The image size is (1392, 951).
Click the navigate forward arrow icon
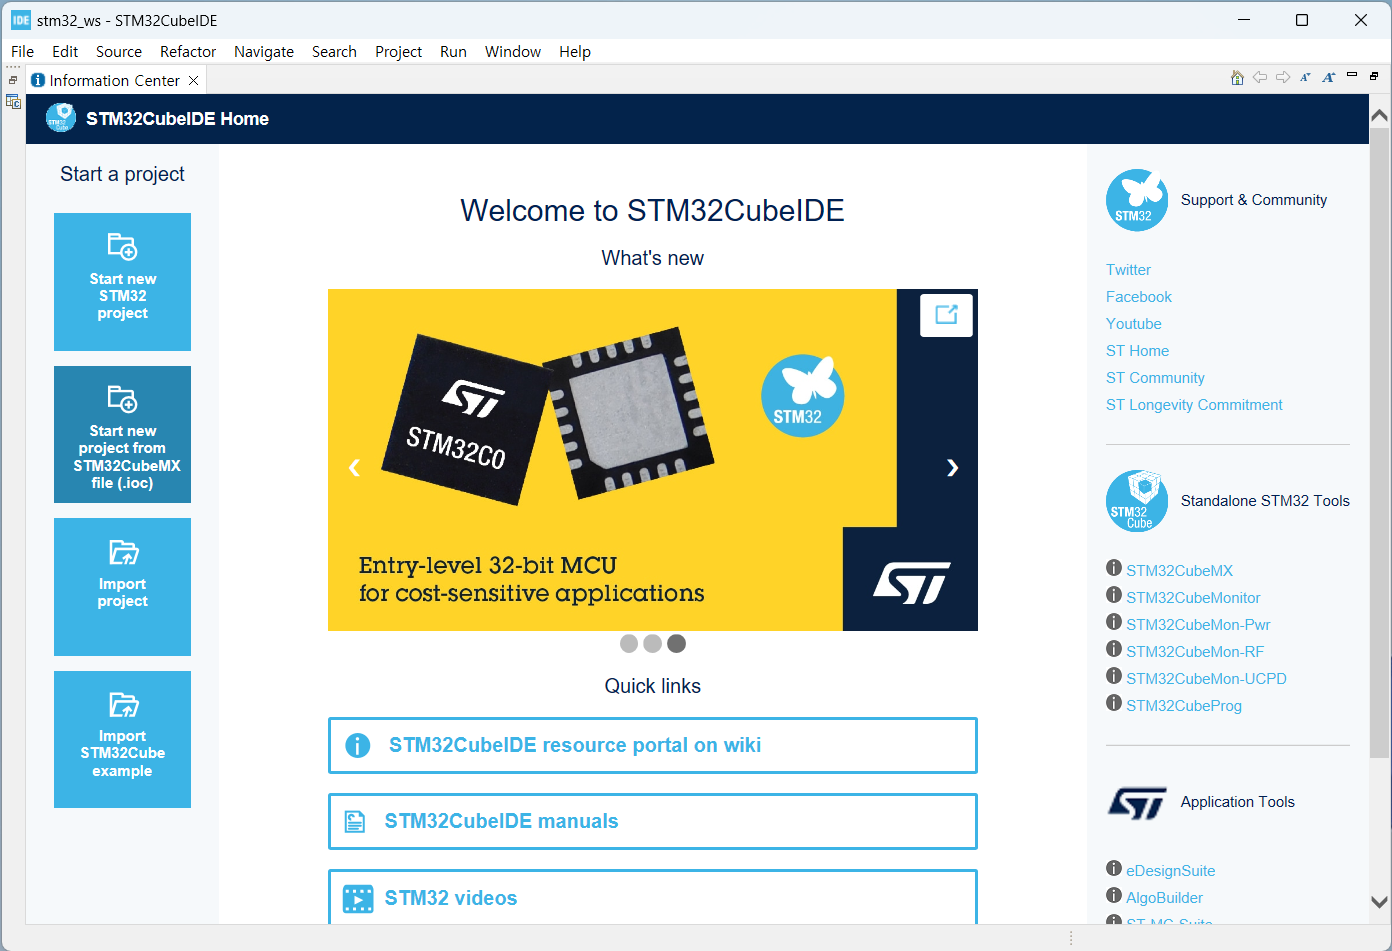(1283, 78)
